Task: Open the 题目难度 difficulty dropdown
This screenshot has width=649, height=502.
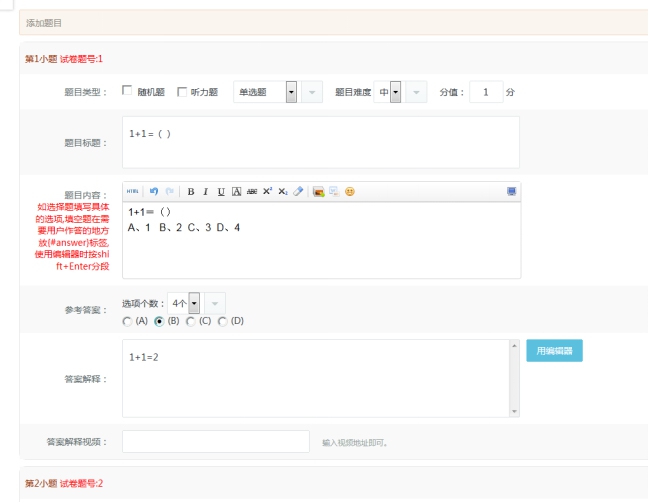Action: tap(396, 92)
